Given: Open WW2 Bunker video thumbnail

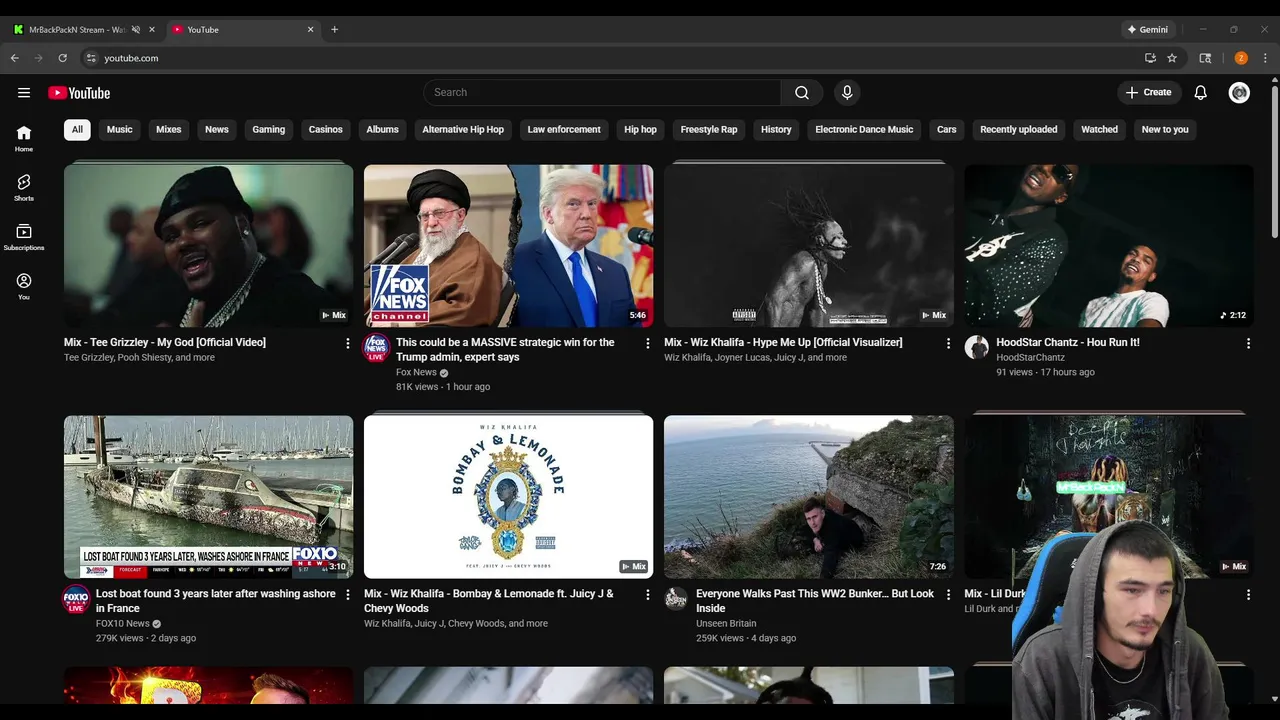Looking at the screenshot, I should click(x=808, y=497).
